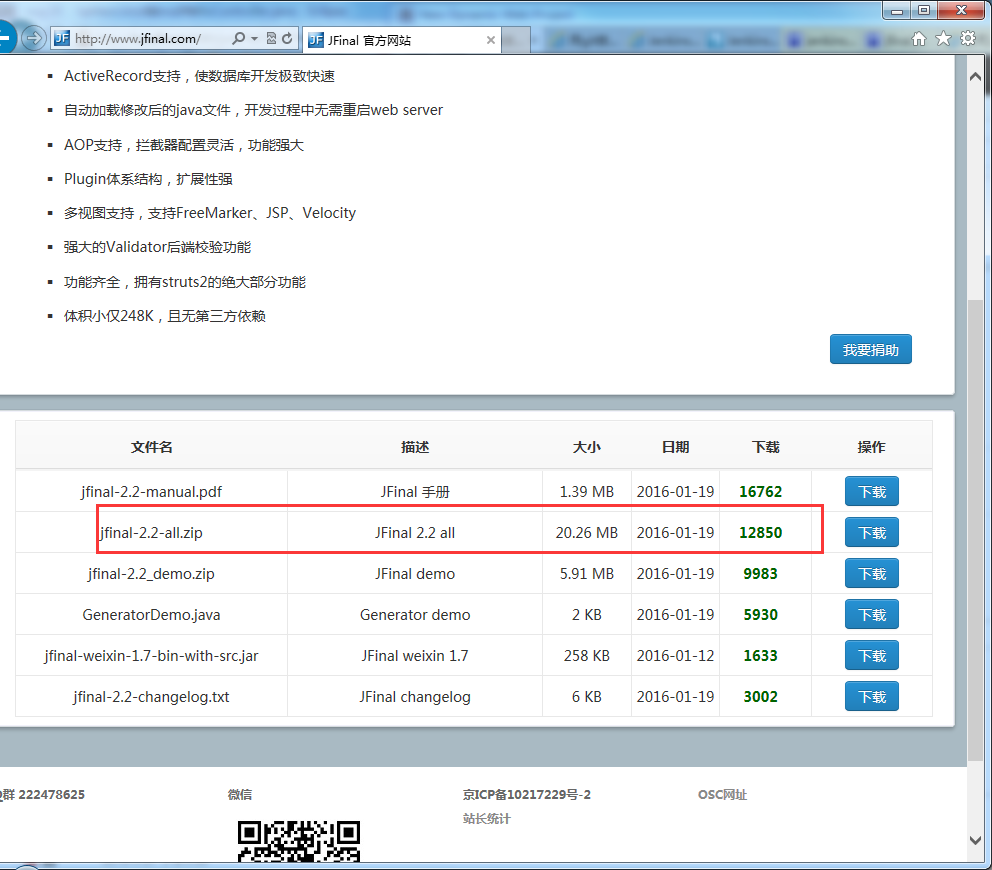The width and height of the screenshot is (992, 870).
Task: Click the browser Forward arrow button
Action: tap(34, 39)
